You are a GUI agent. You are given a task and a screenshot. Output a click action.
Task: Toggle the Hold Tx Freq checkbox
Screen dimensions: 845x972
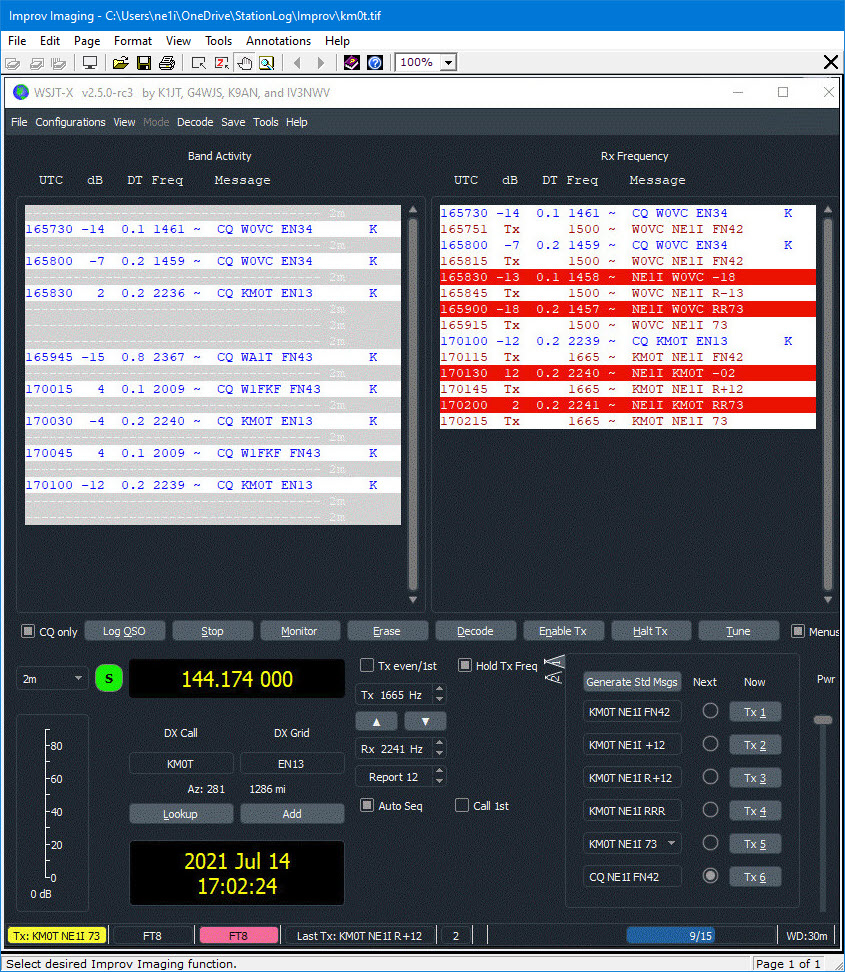465,666
